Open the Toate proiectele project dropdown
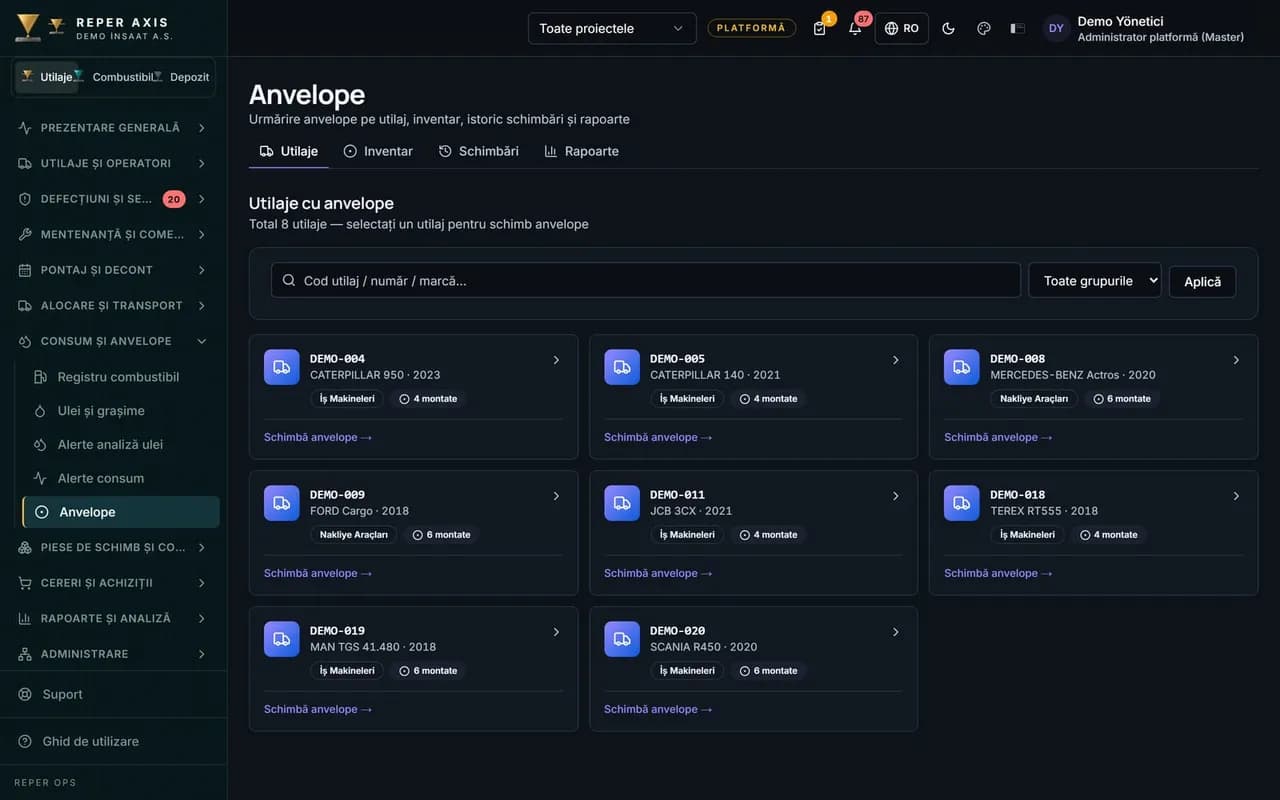The width and height of the screenshot is (1280, 800). pos(612,28)
